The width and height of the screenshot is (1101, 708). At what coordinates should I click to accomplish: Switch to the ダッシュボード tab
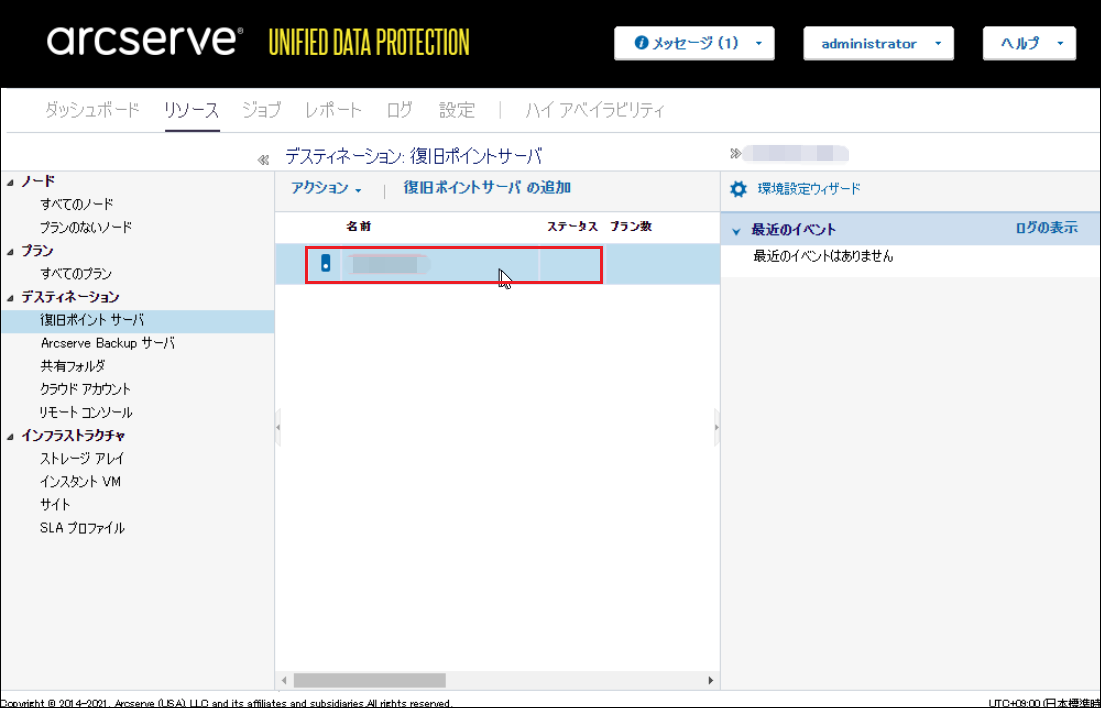(92, 110)
